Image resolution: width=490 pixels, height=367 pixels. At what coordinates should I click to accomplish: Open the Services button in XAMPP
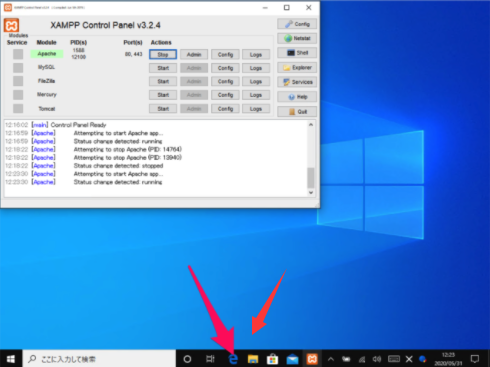[x=297, y=82]
